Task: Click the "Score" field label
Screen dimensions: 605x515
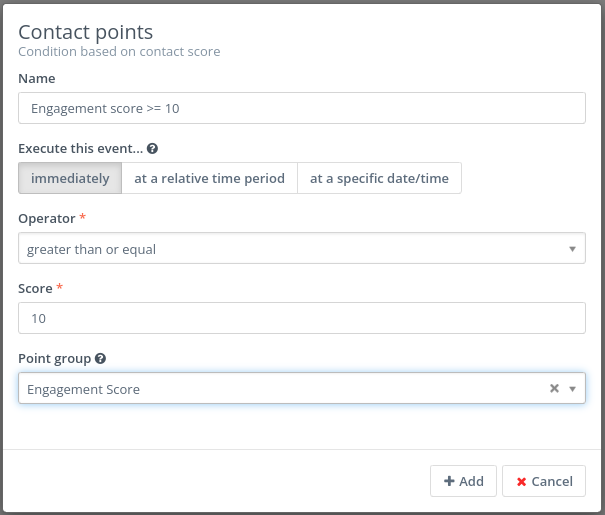Action: coord(37,288)
